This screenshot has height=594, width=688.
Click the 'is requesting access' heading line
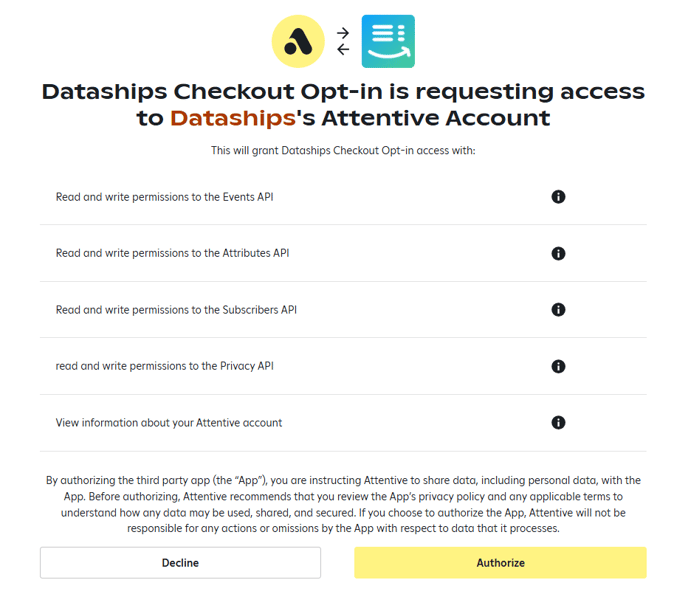[343, 92]
